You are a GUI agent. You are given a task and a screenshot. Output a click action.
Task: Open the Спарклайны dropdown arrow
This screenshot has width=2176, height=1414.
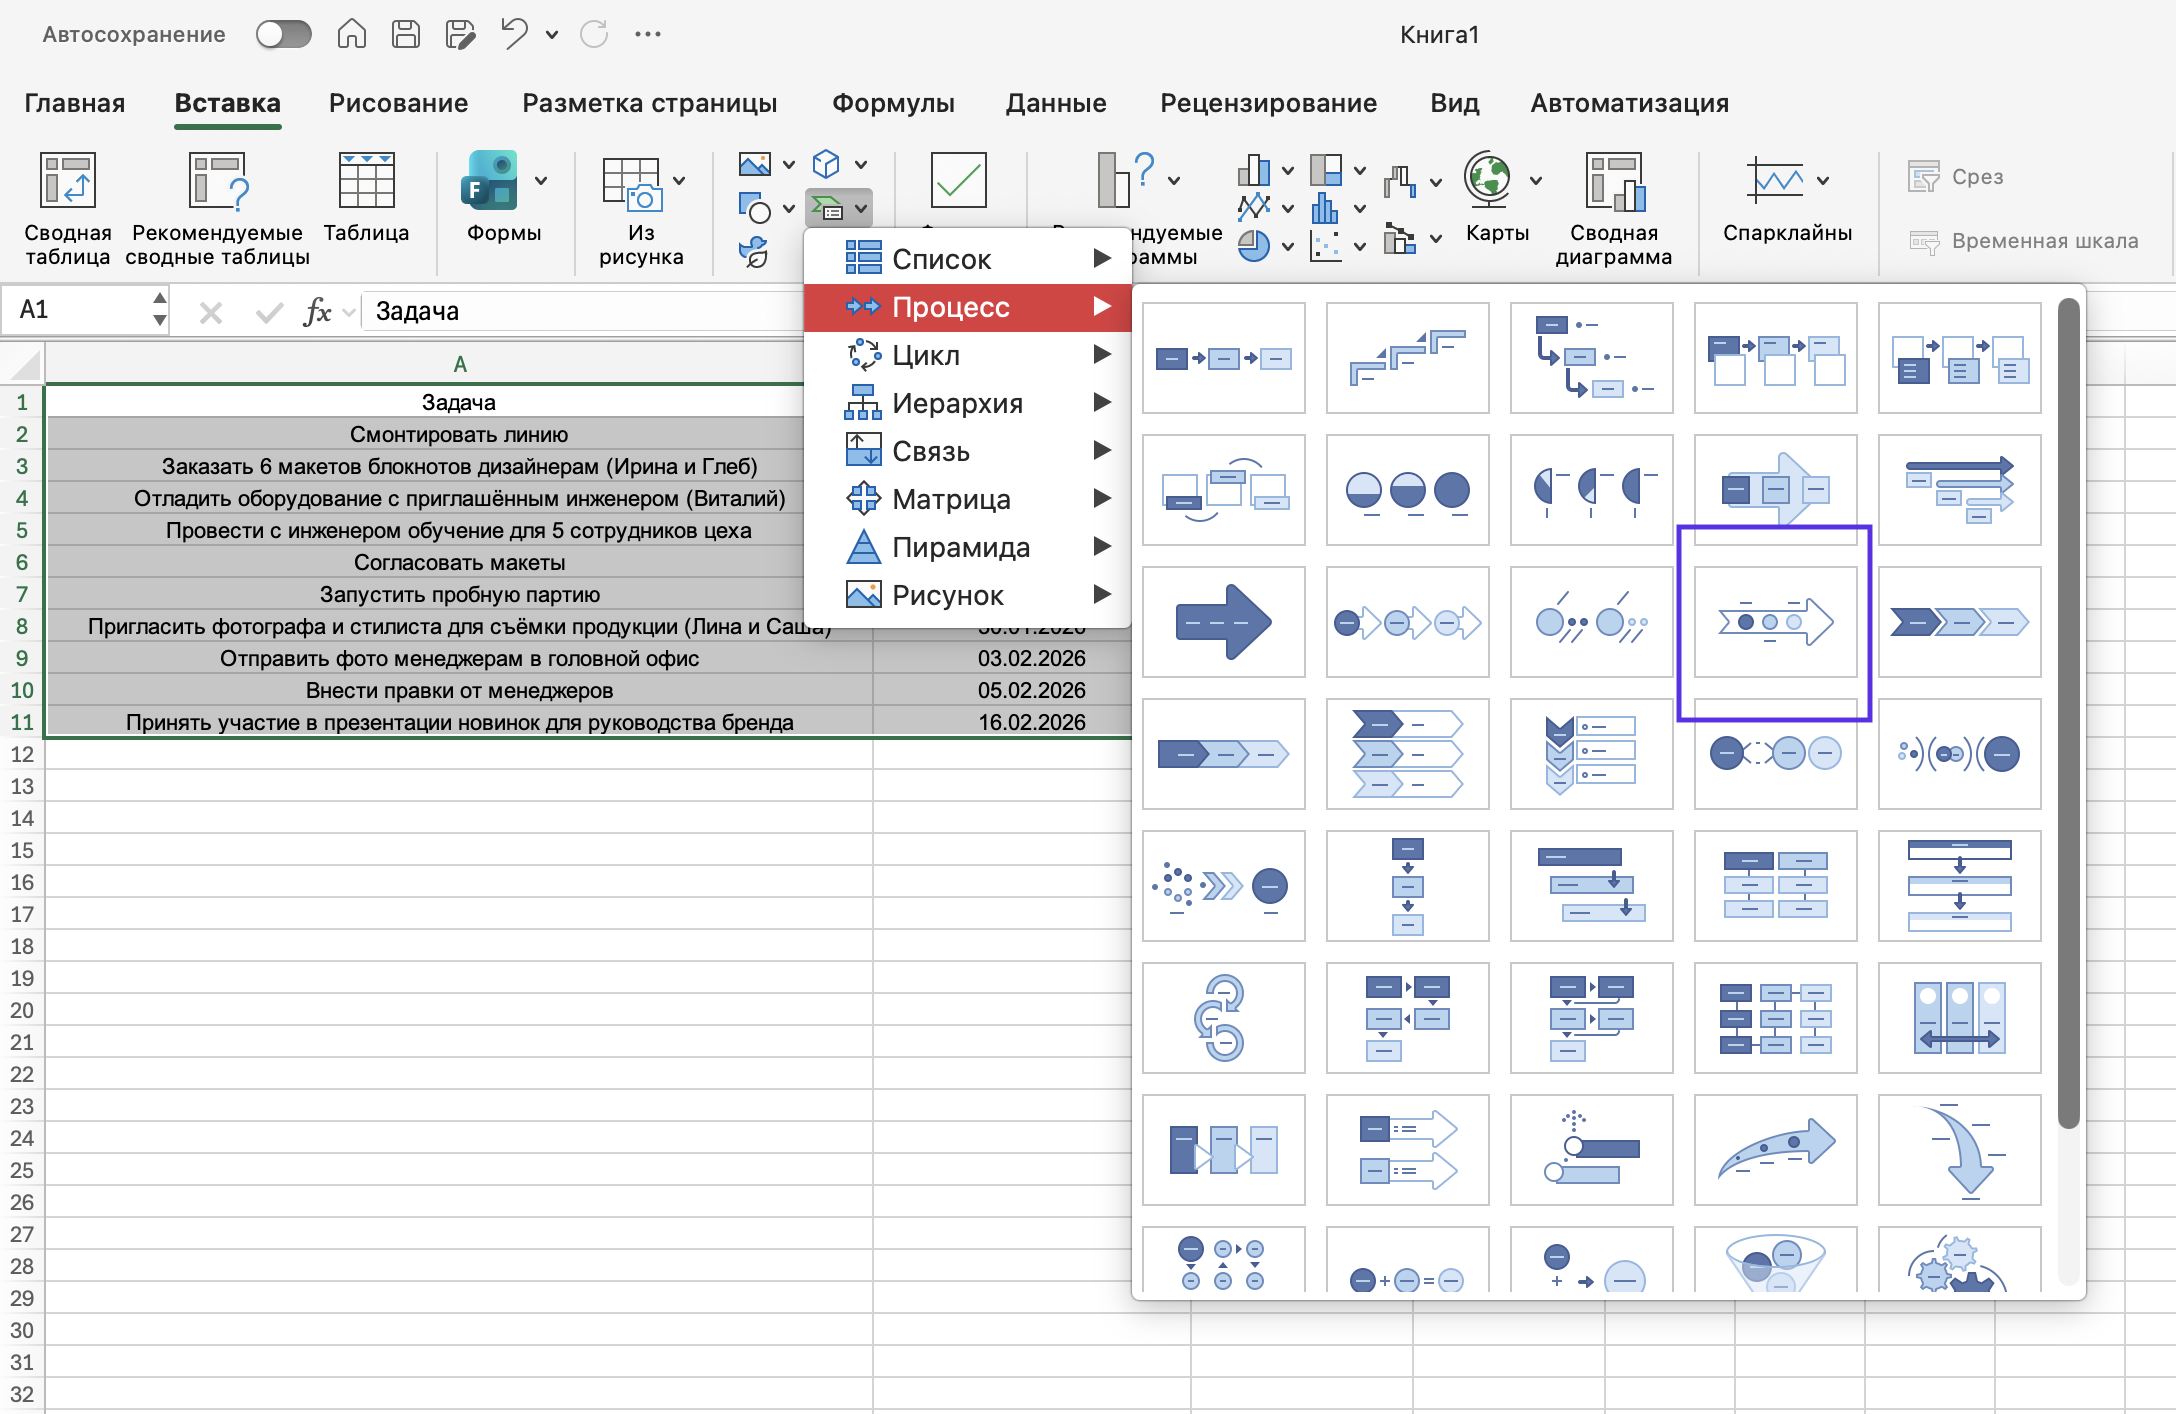coord(1823,181)
